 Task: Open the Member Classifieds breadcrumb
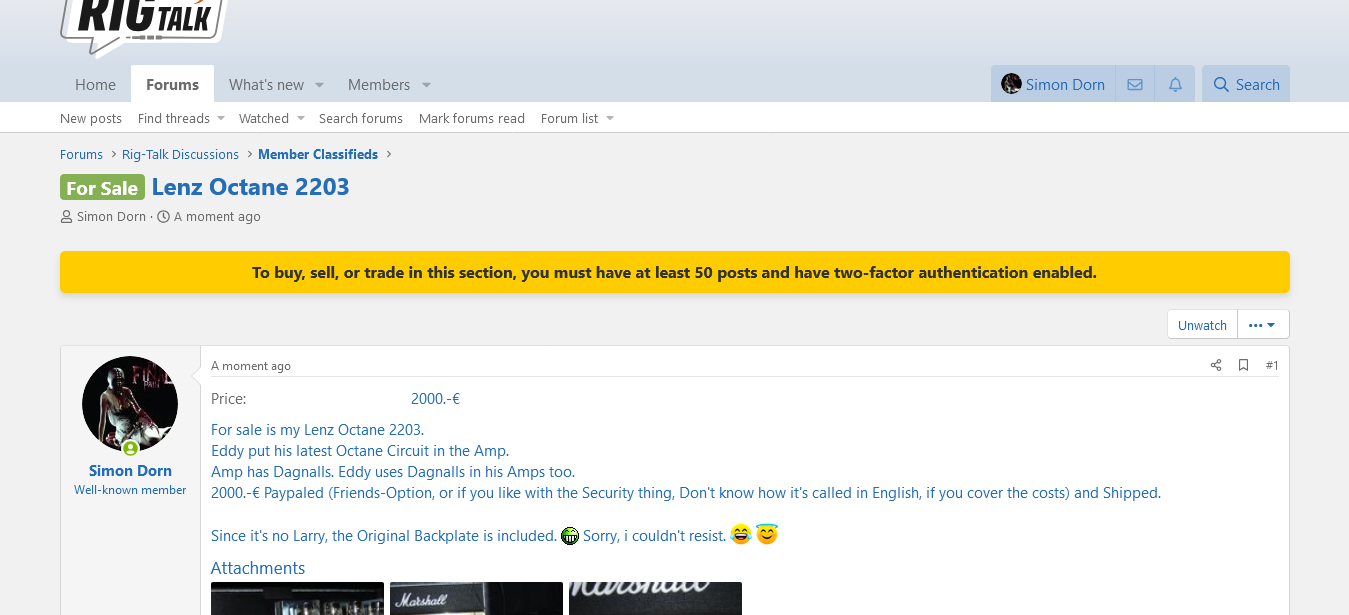pos(318,154)
